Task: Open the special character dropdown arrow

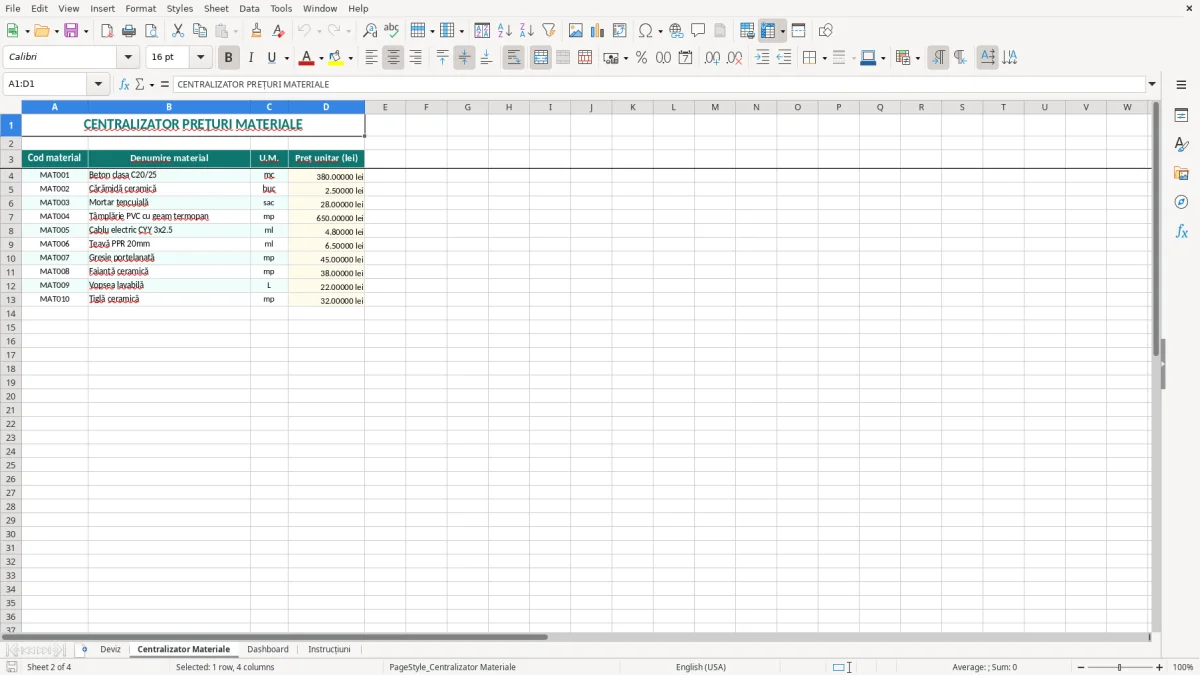Action: (660, 31)
